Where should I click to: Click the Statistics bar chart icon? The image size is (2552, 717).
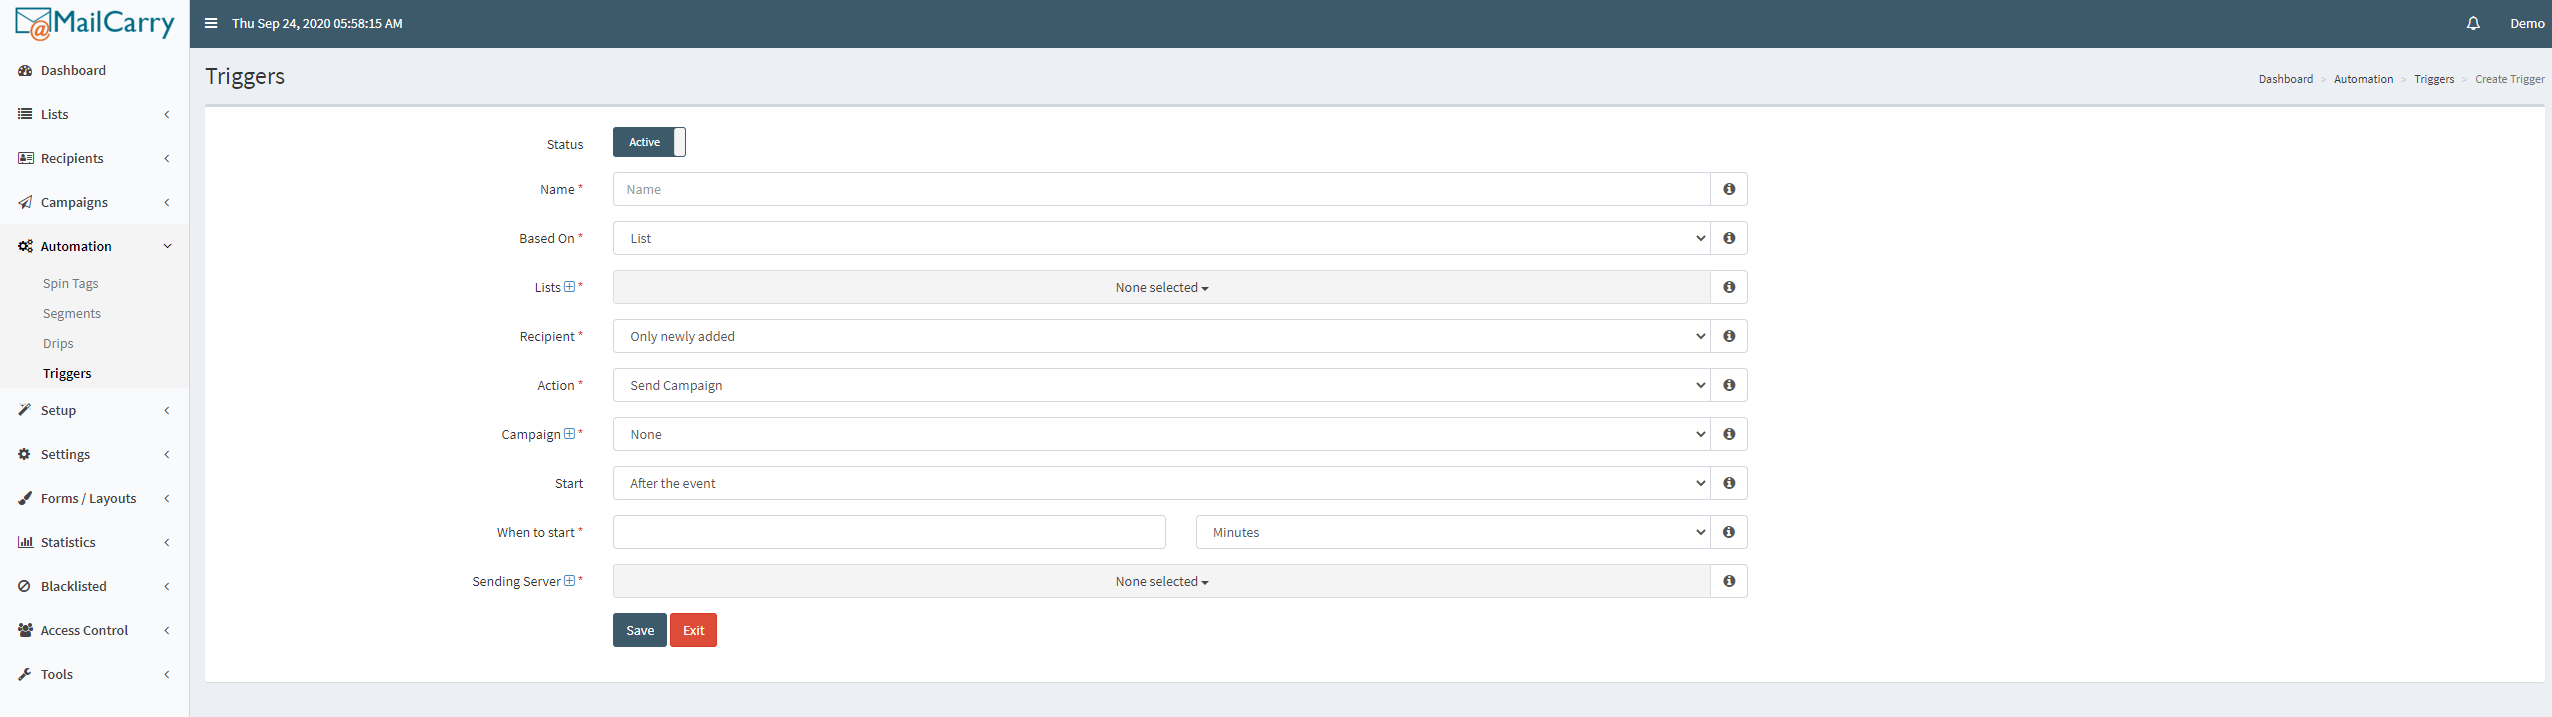(x=25, y=542)
